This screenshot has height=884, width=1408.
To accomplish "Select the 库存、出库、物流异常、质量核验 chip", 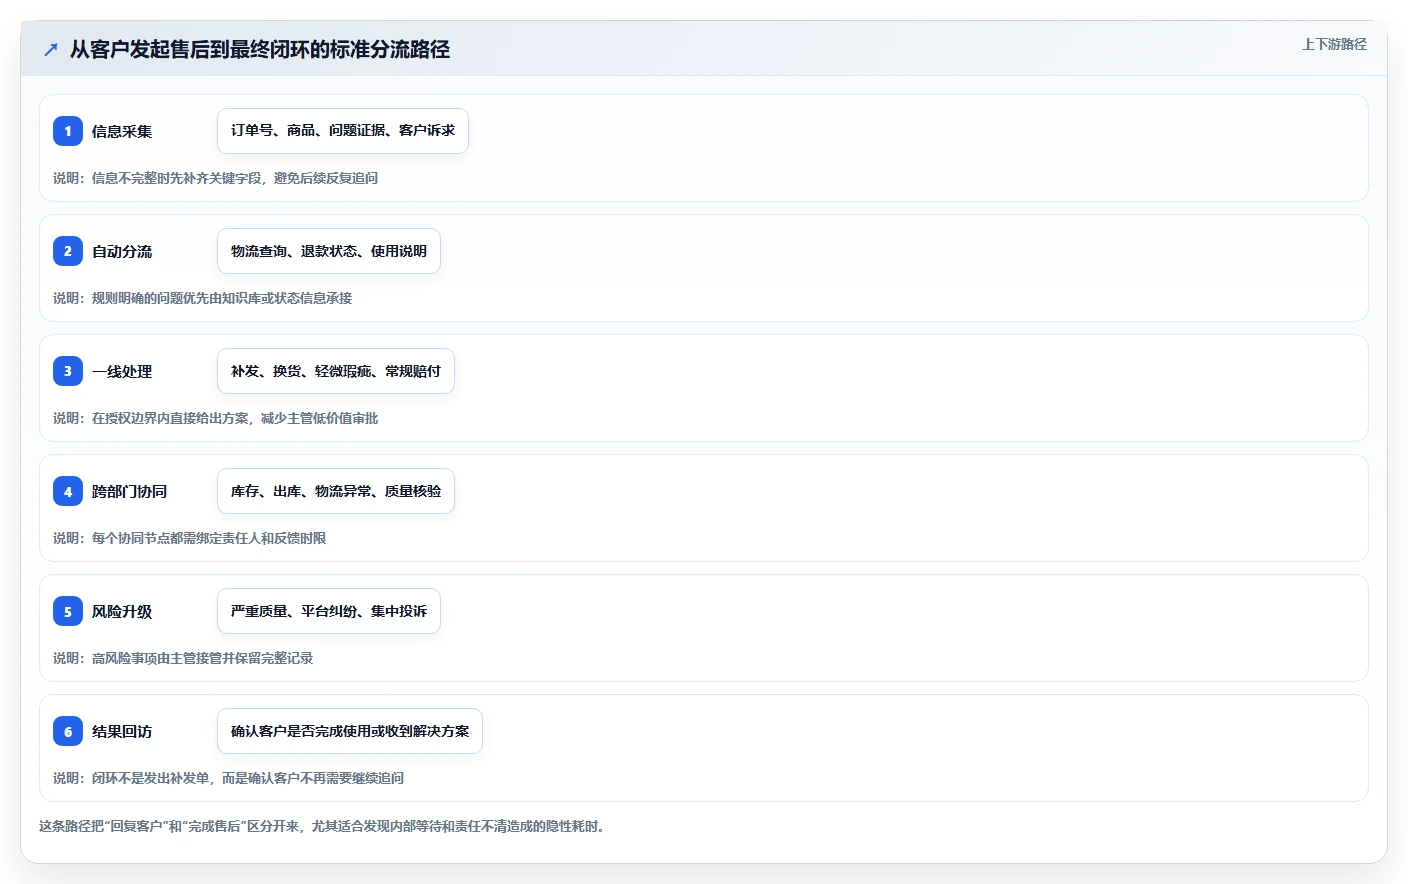I will [x=336, y=491].
